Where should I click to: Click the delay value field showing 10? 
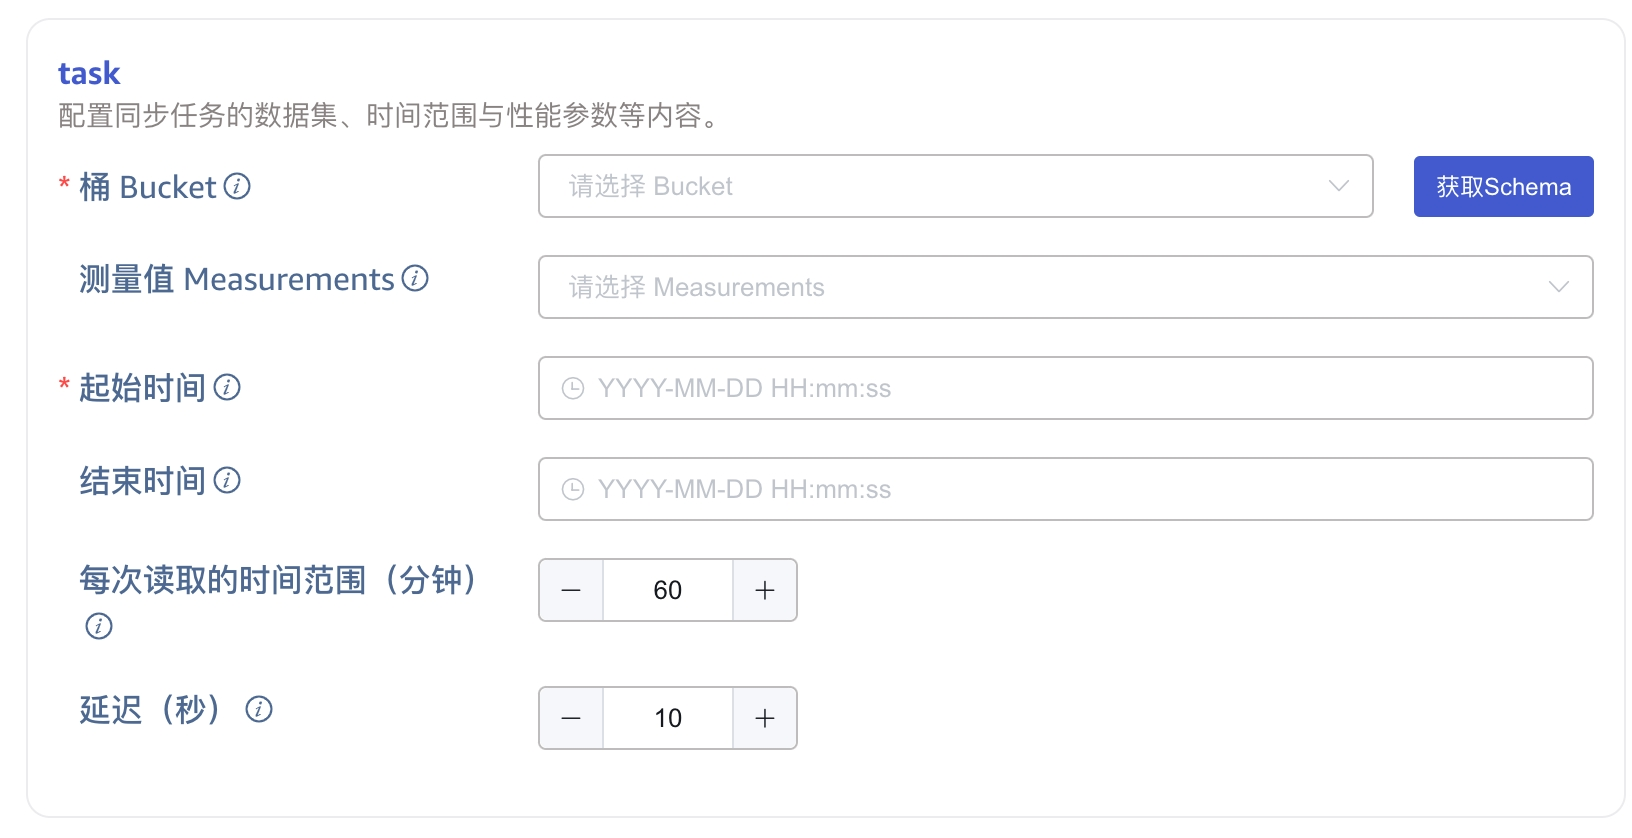click(x=668, y=718)
